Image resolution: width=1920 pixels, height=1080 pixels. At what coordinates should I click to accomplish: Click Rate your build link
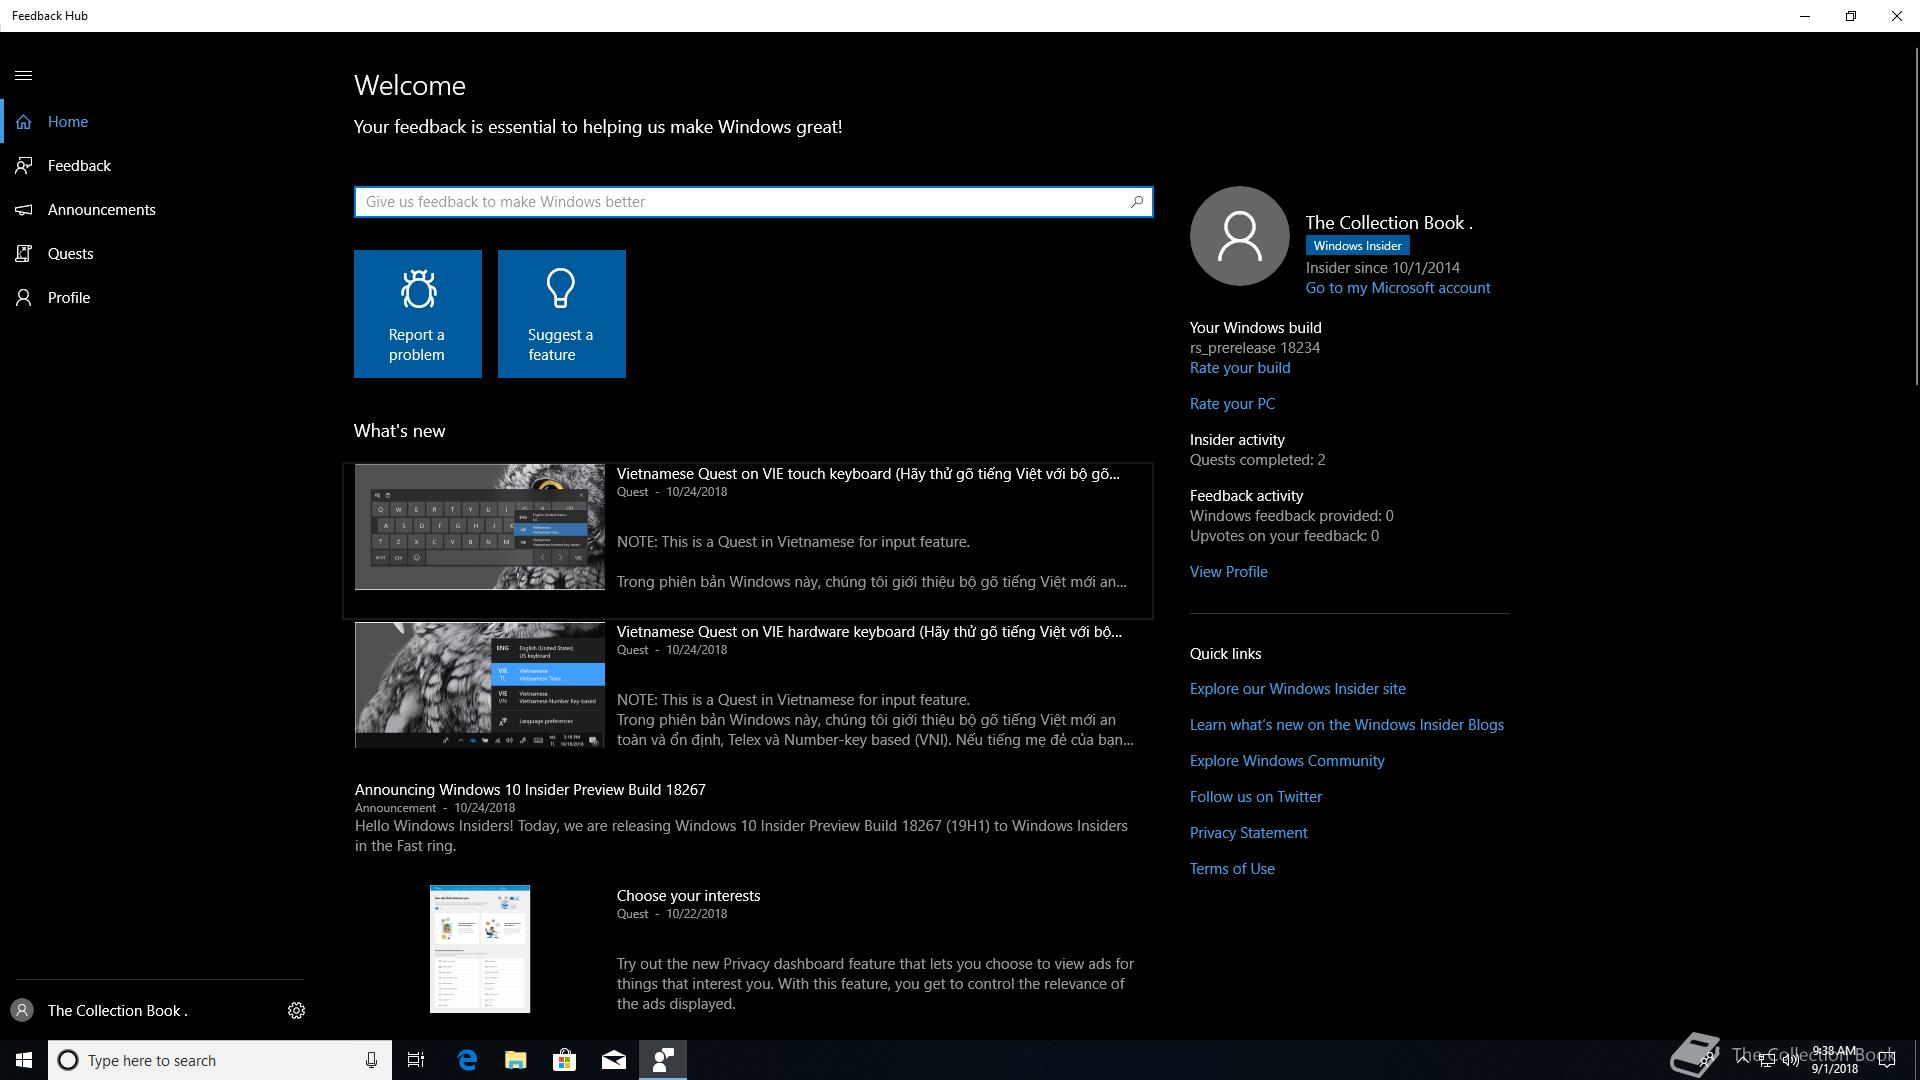1240,368
